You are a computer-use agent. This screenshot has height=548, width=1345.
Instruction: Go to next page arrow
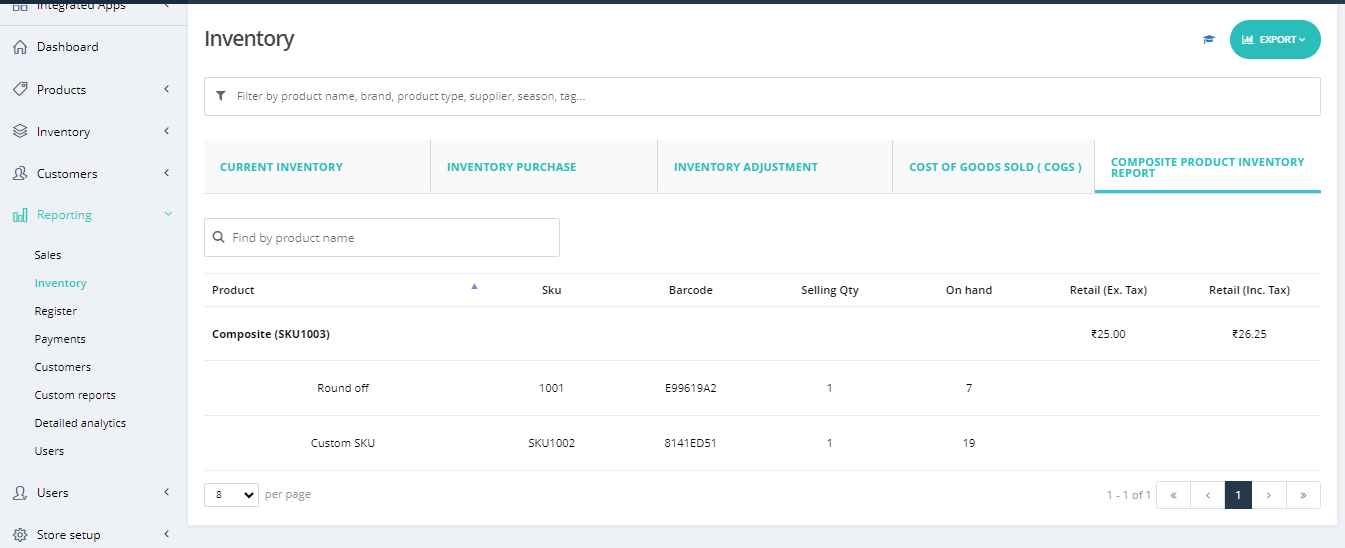pos(1269,495)
